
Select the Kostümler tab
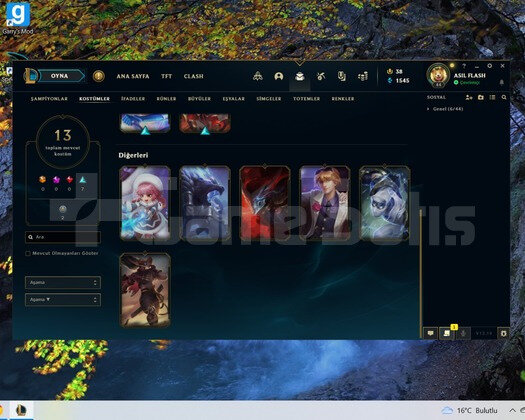pos(94,99)
